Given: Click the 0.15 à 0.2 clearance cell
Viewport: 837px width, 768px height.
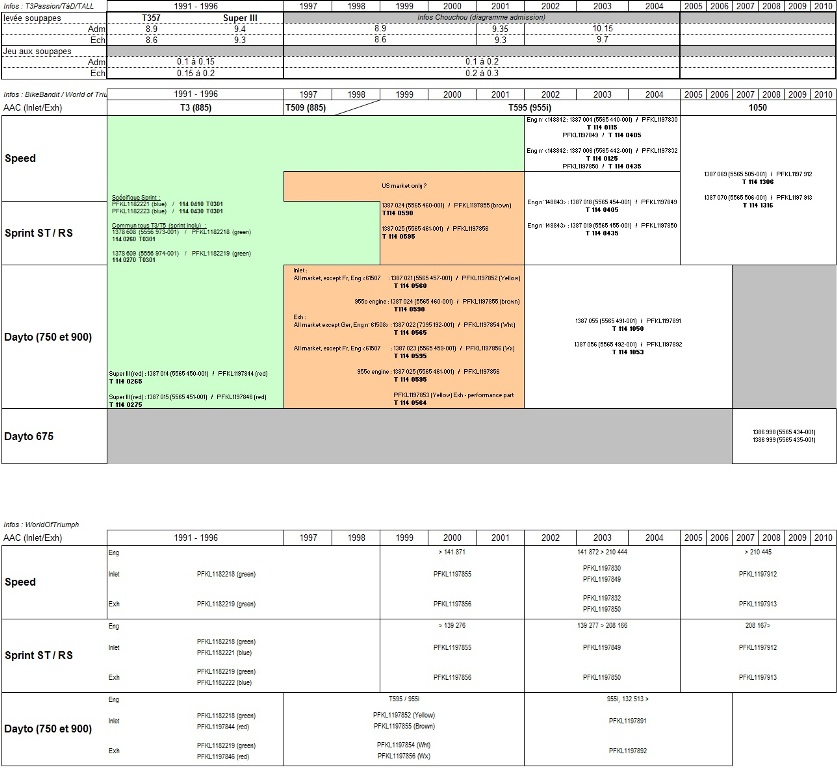Looking at the screenshot, I should pyautogui.click(x=195, y=73).
